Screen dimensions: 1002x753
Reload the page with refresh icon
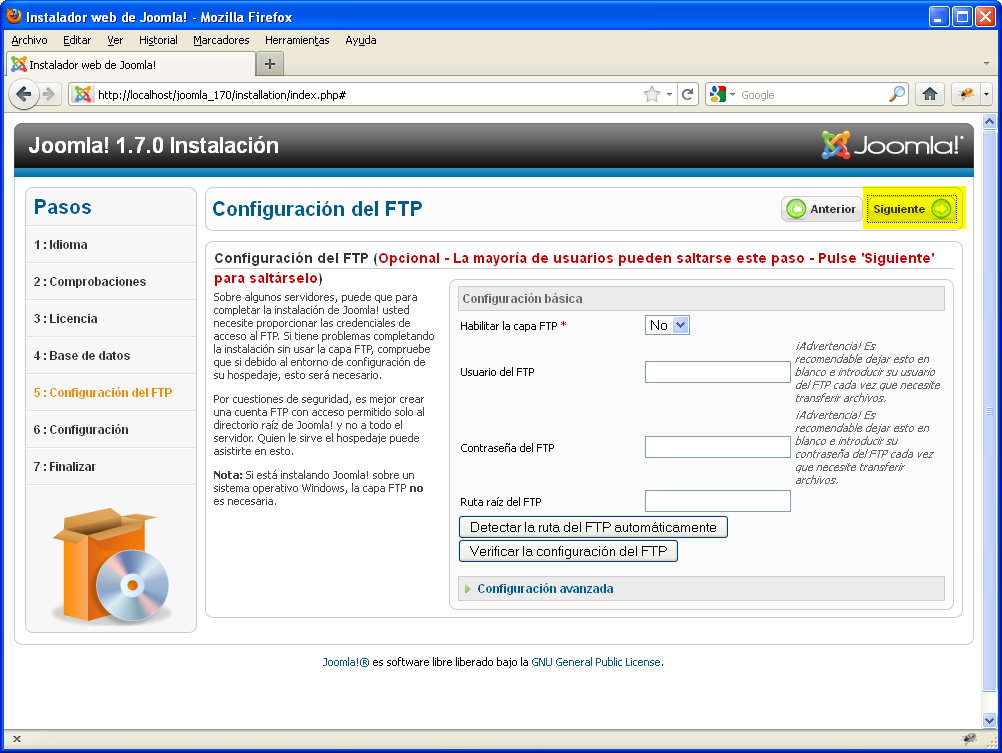pos(688,95)
